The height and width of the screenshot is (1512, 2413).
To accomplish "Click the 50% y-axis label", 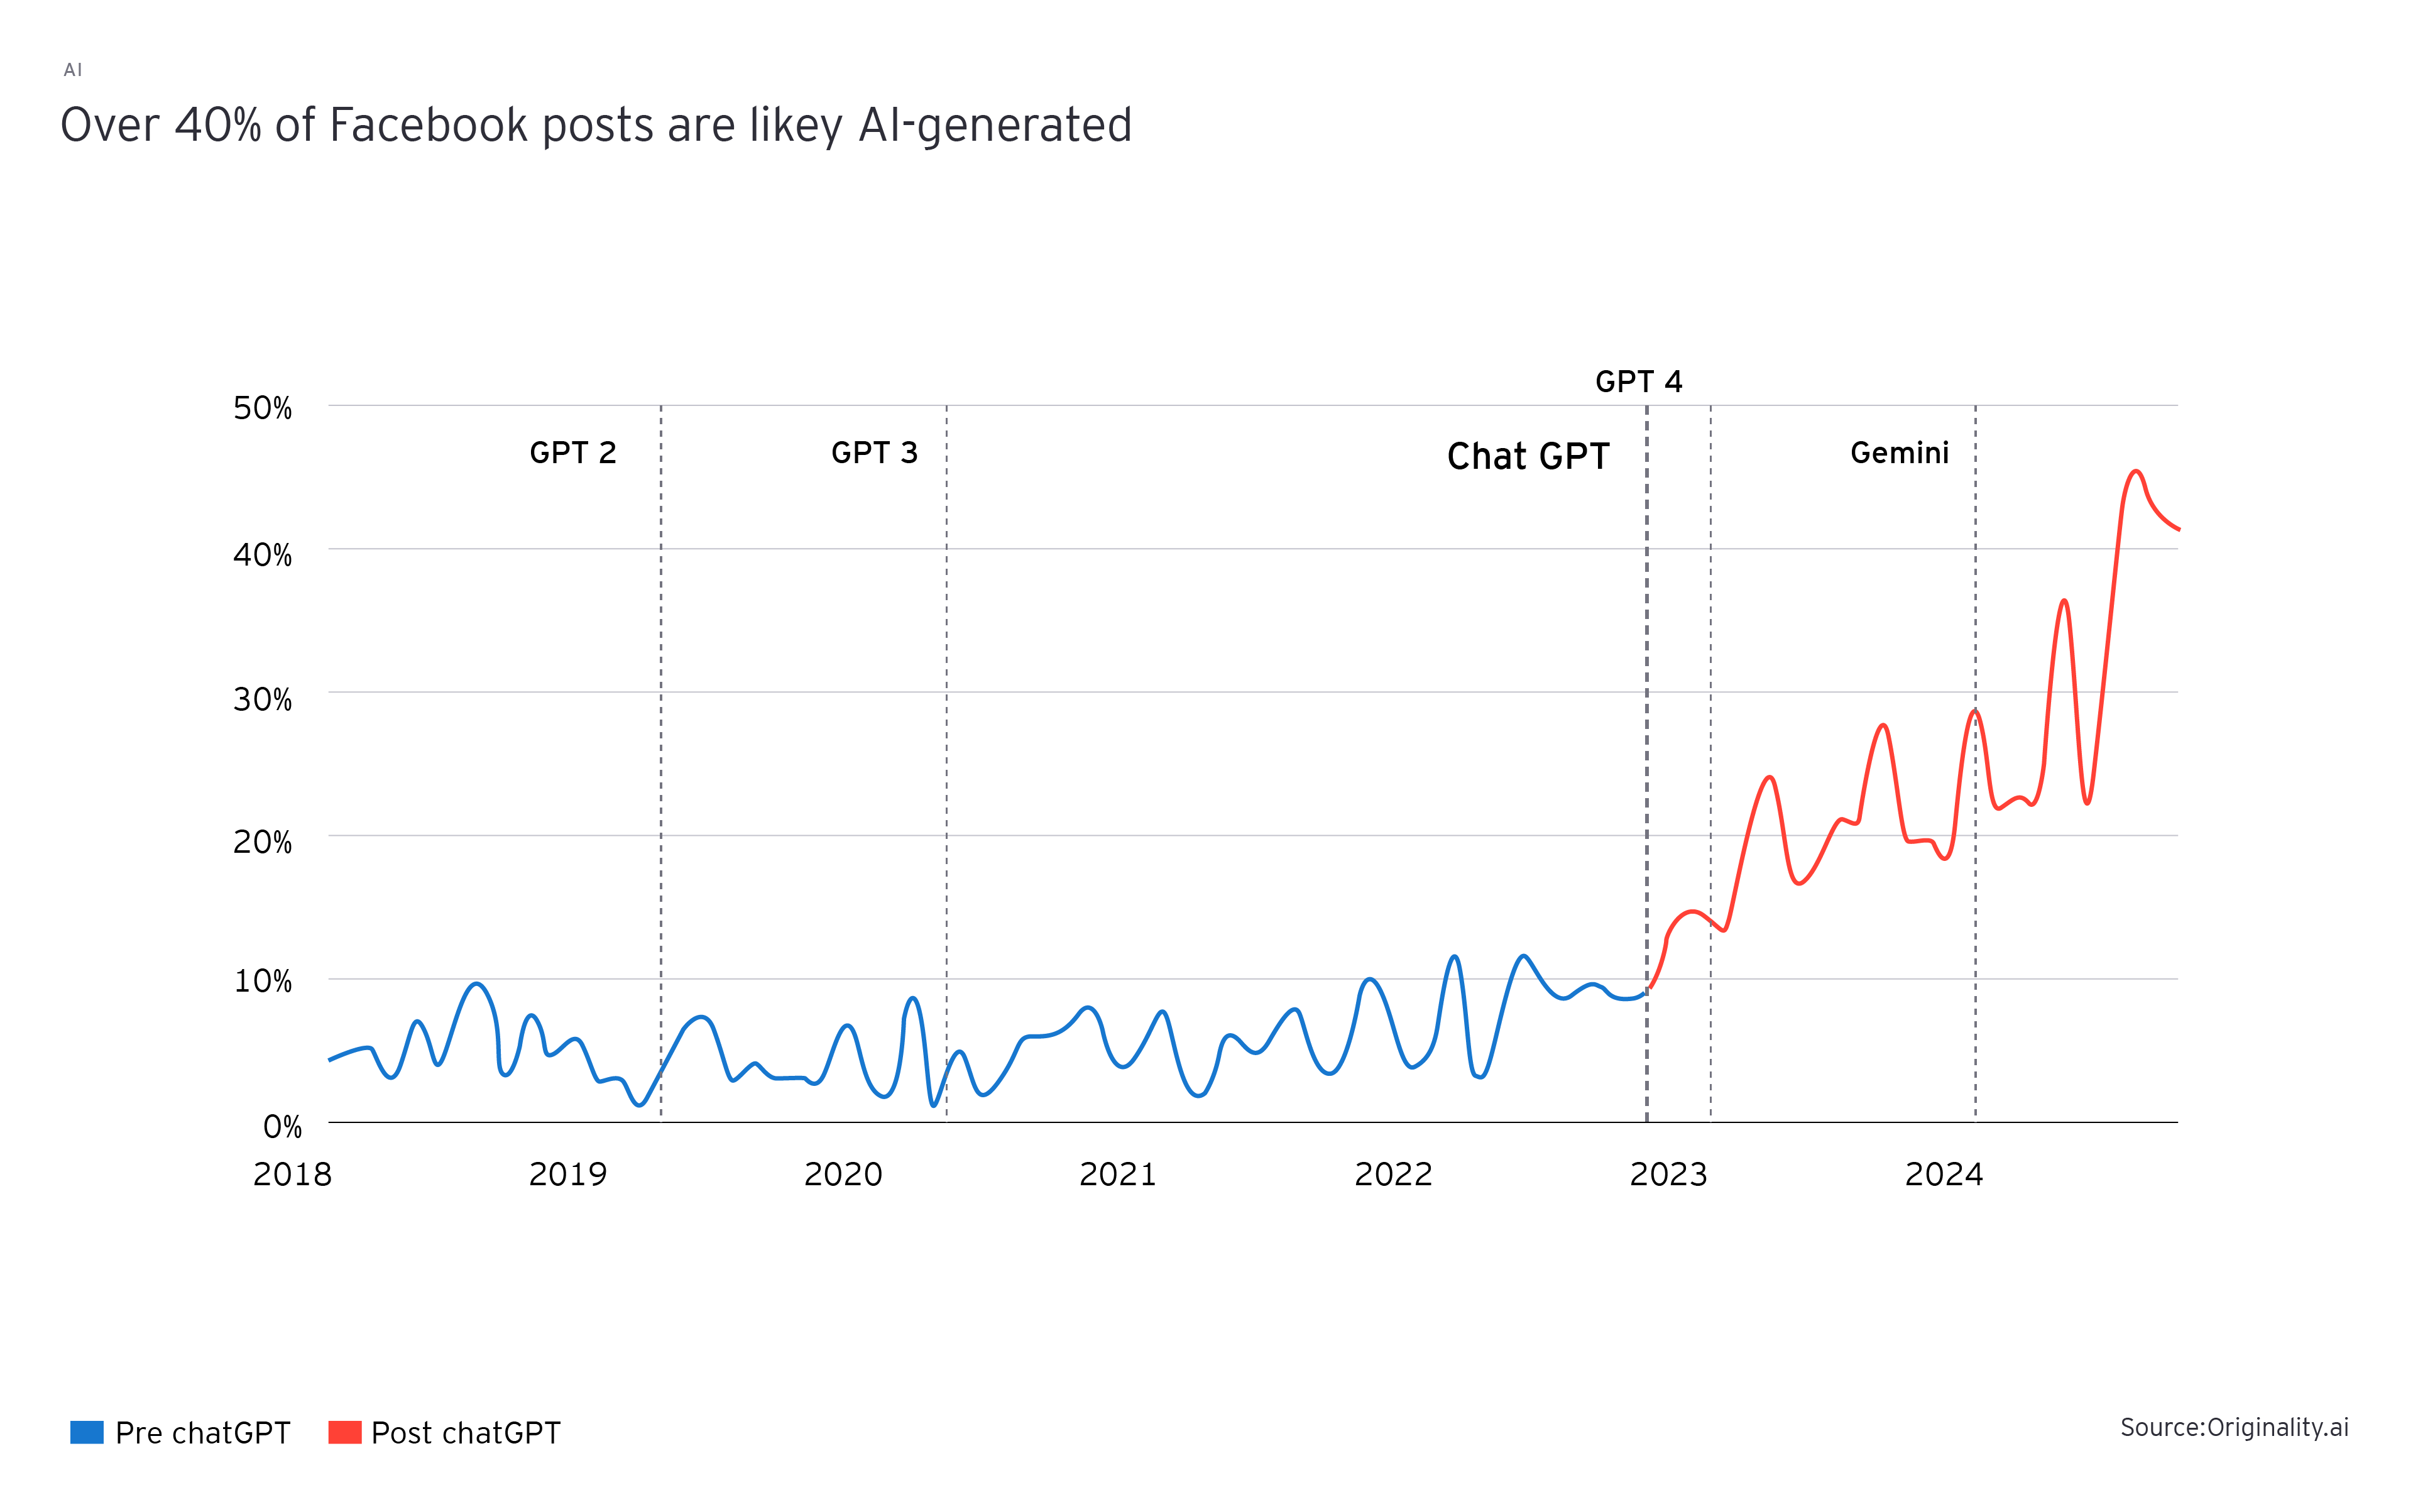I will [262, 408].
